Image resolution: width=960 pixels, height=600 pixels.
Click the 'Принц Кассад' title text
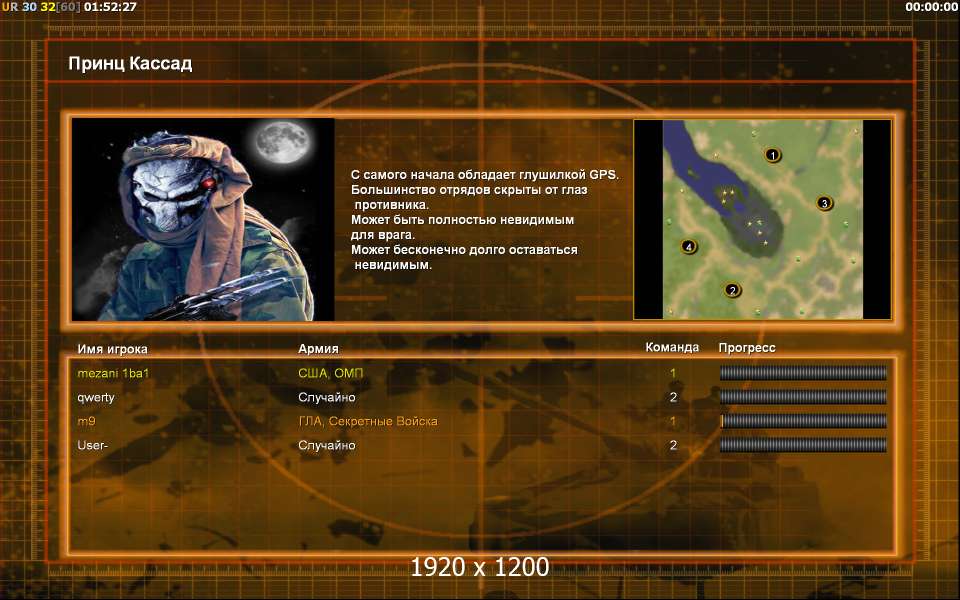[130, 63]
